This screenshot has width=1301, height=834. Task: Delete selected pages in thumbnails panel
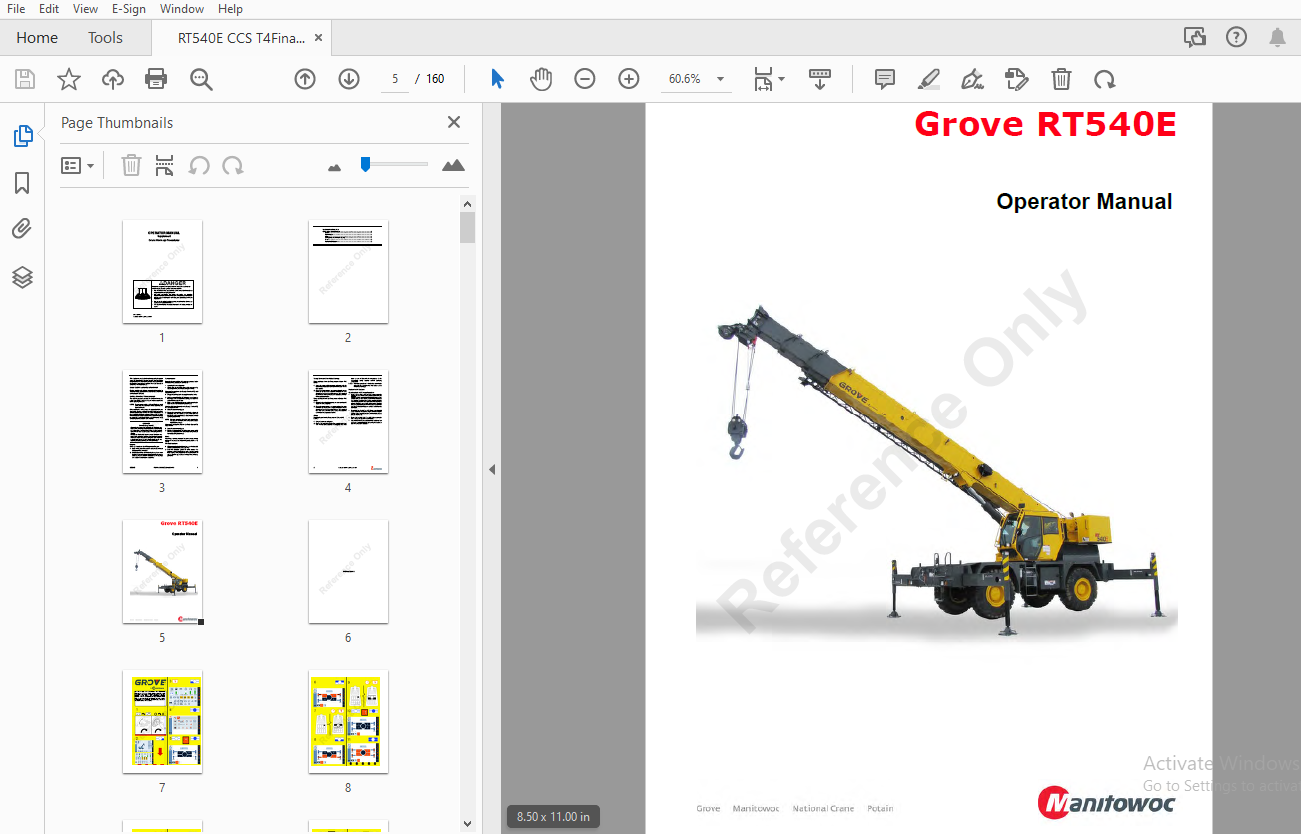[131, 165]
